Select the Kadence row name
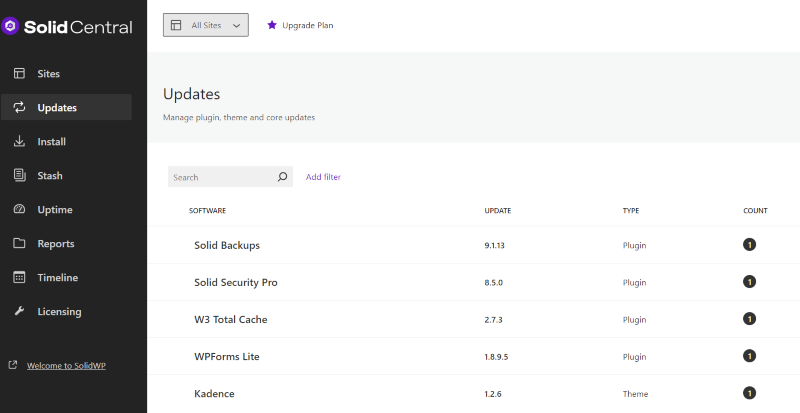 [x=214, y=394]
